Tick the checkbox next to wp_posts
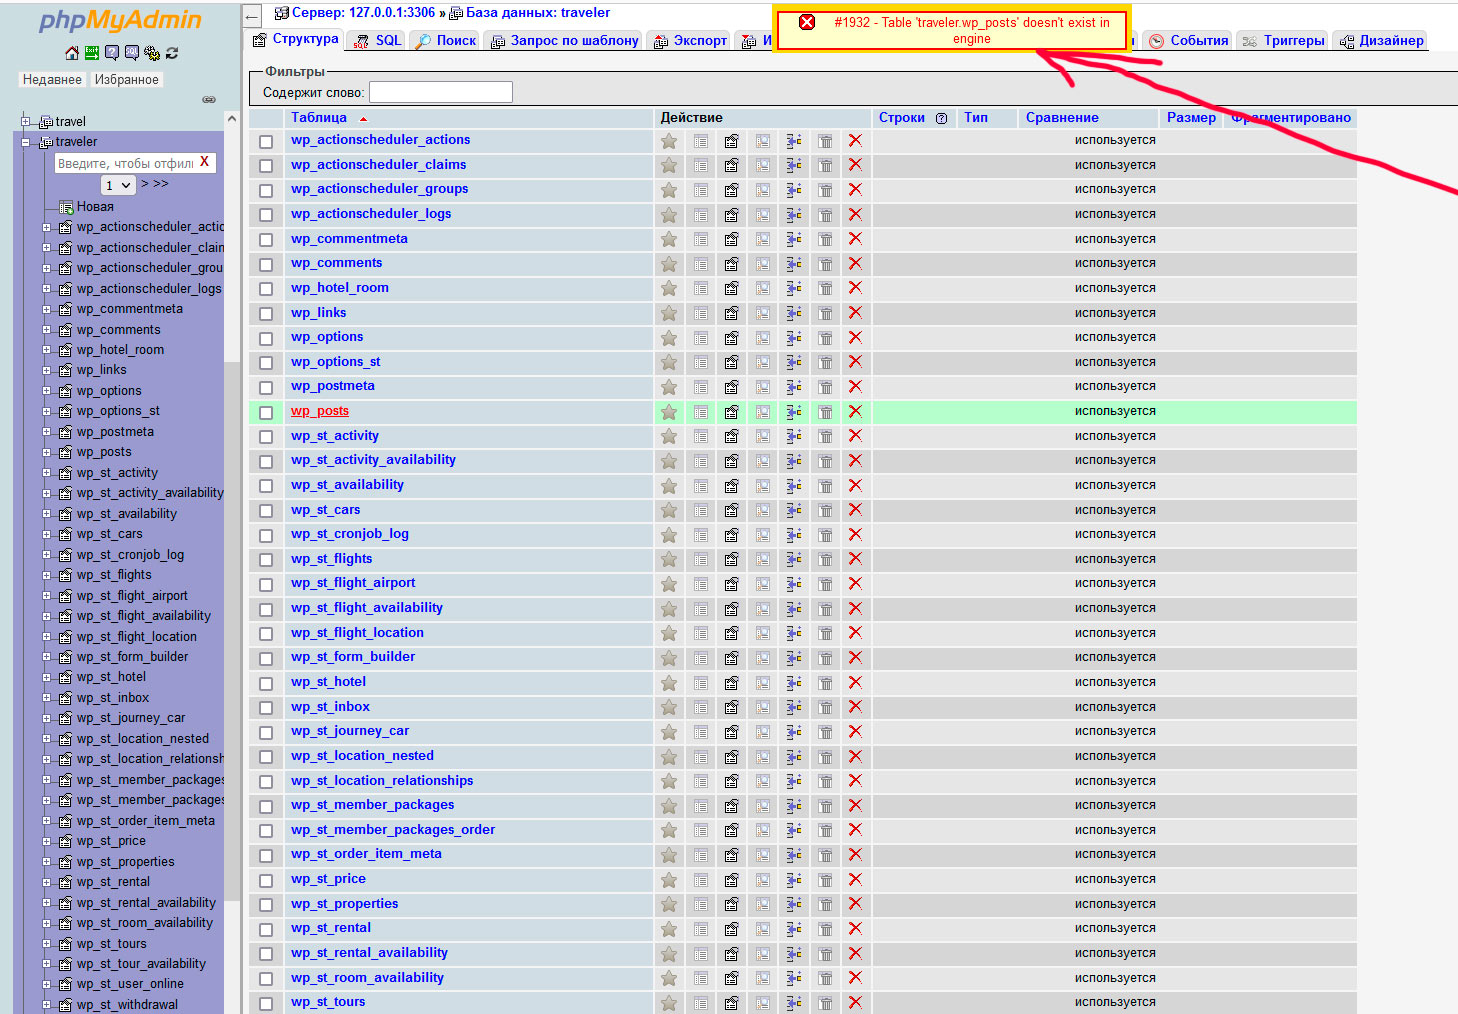Screen dimensions: 1458x1014 [266, 412]
